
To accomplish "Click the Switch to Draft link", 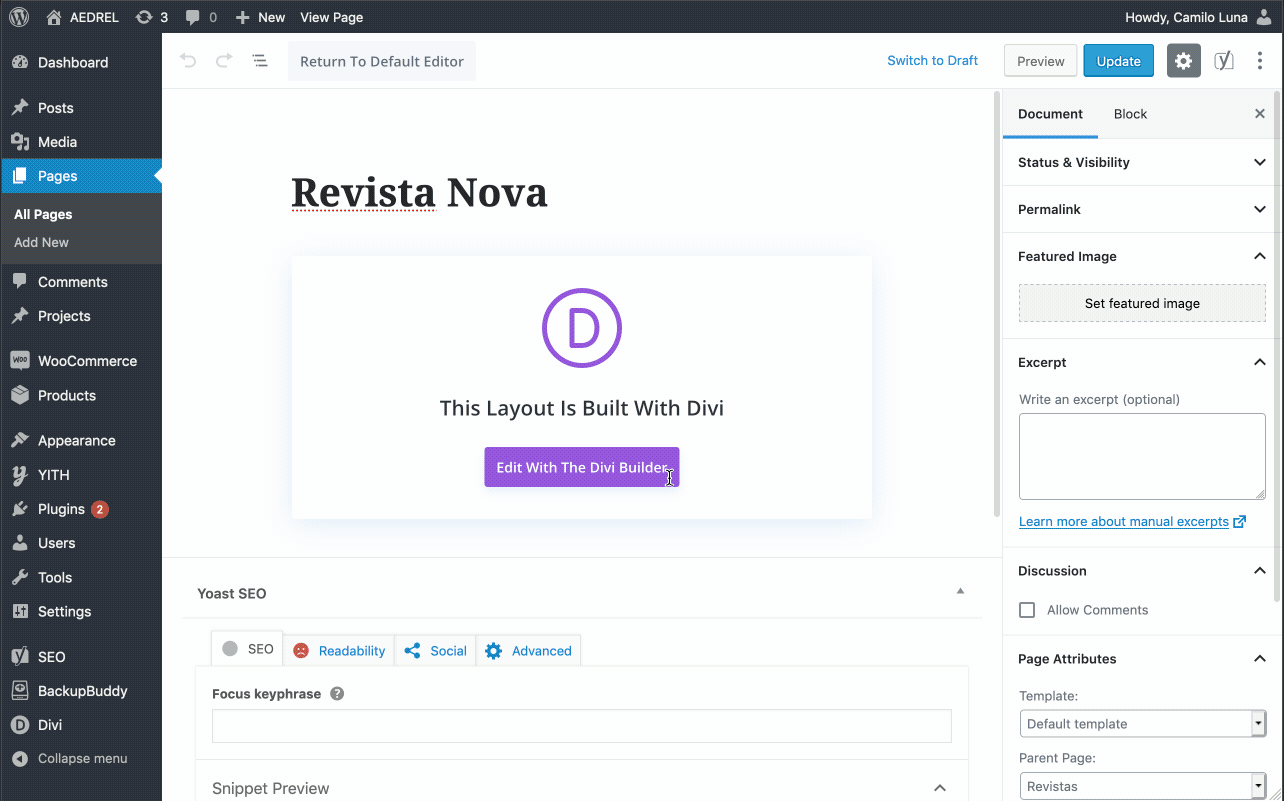I will pos(932,61).
